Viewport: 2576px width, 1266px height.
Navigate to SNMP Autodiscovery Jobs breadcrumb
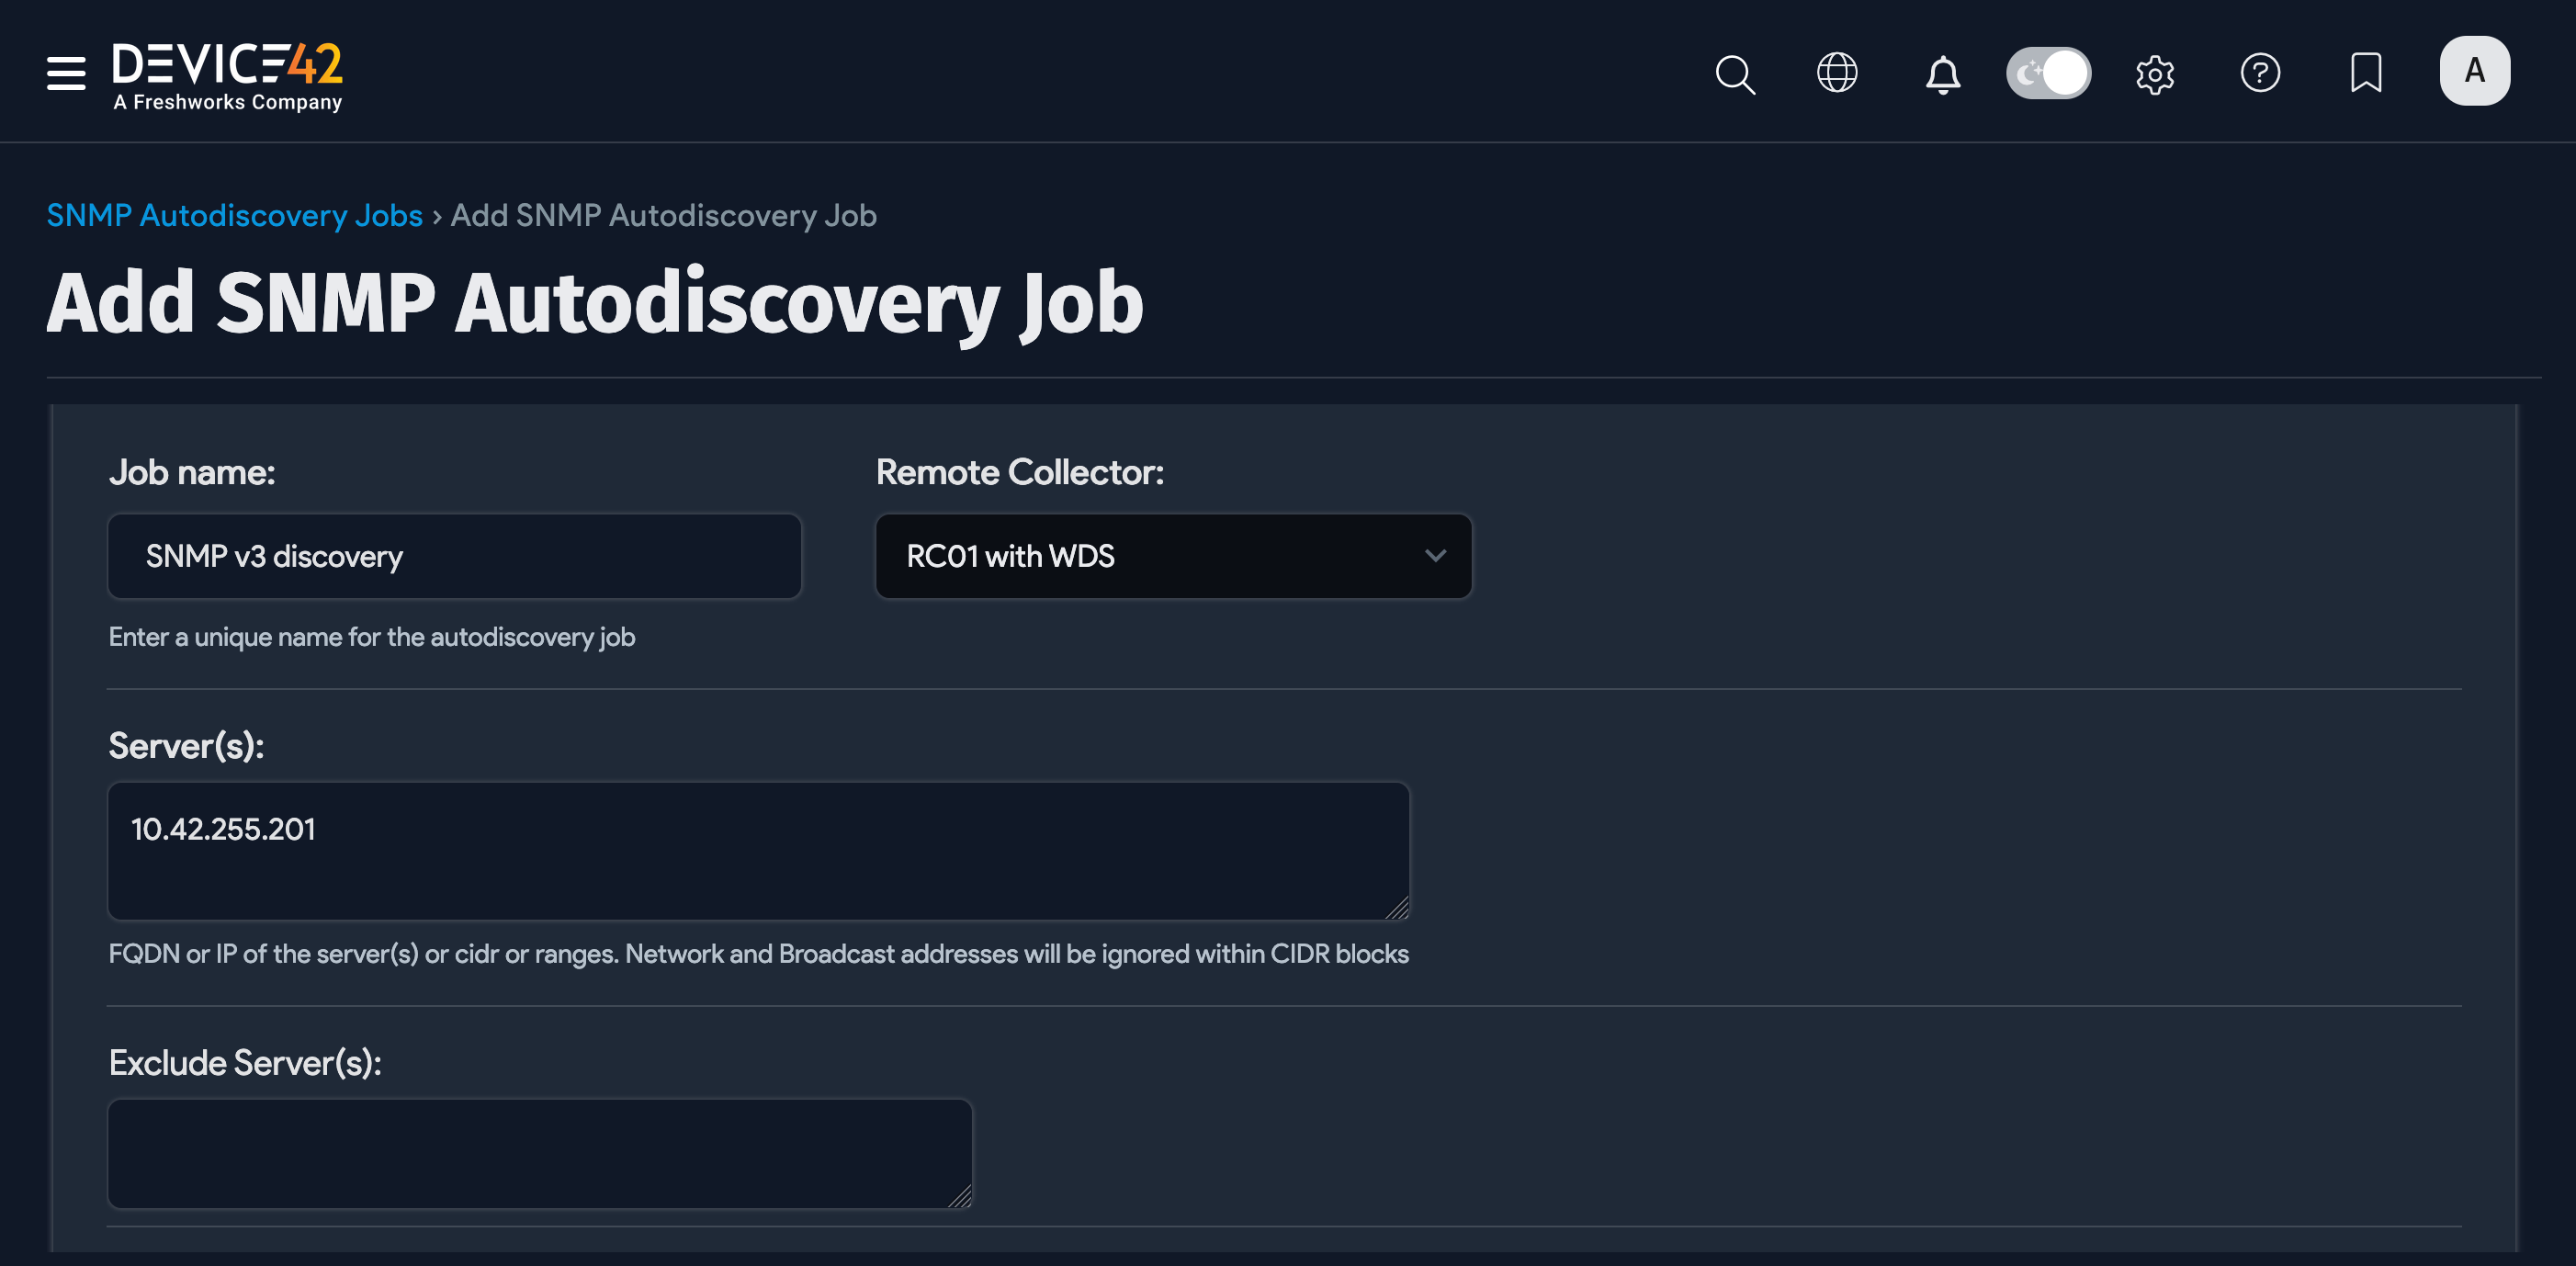coord(234,215)
